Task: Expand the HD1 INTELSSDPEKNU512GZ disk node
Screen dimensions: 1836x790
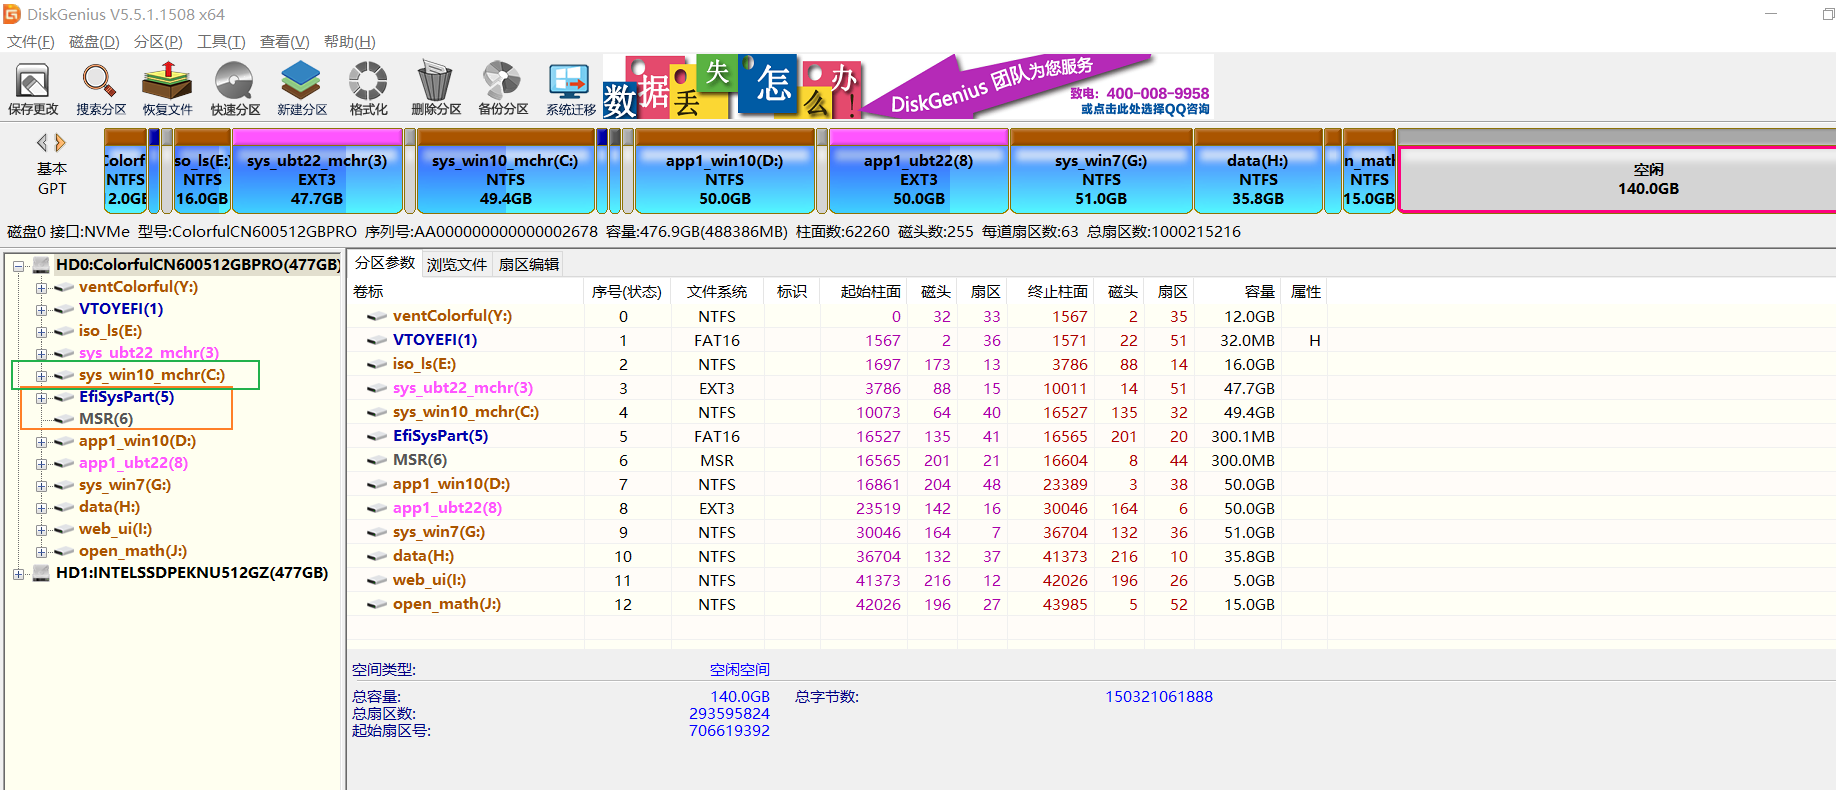Action: (x=18, y=573)
